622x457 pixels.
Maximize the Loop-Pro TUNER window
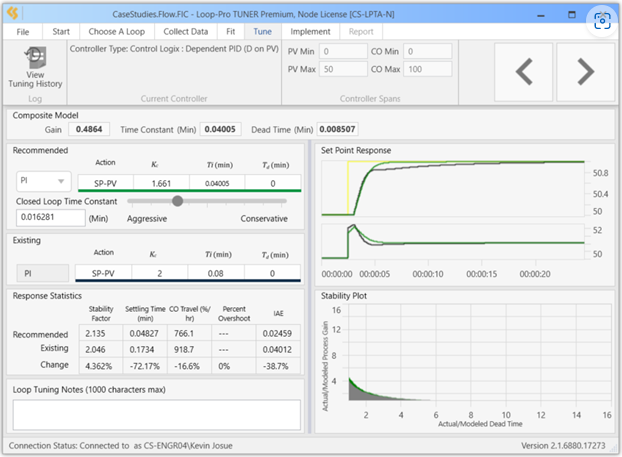point(572,15)
